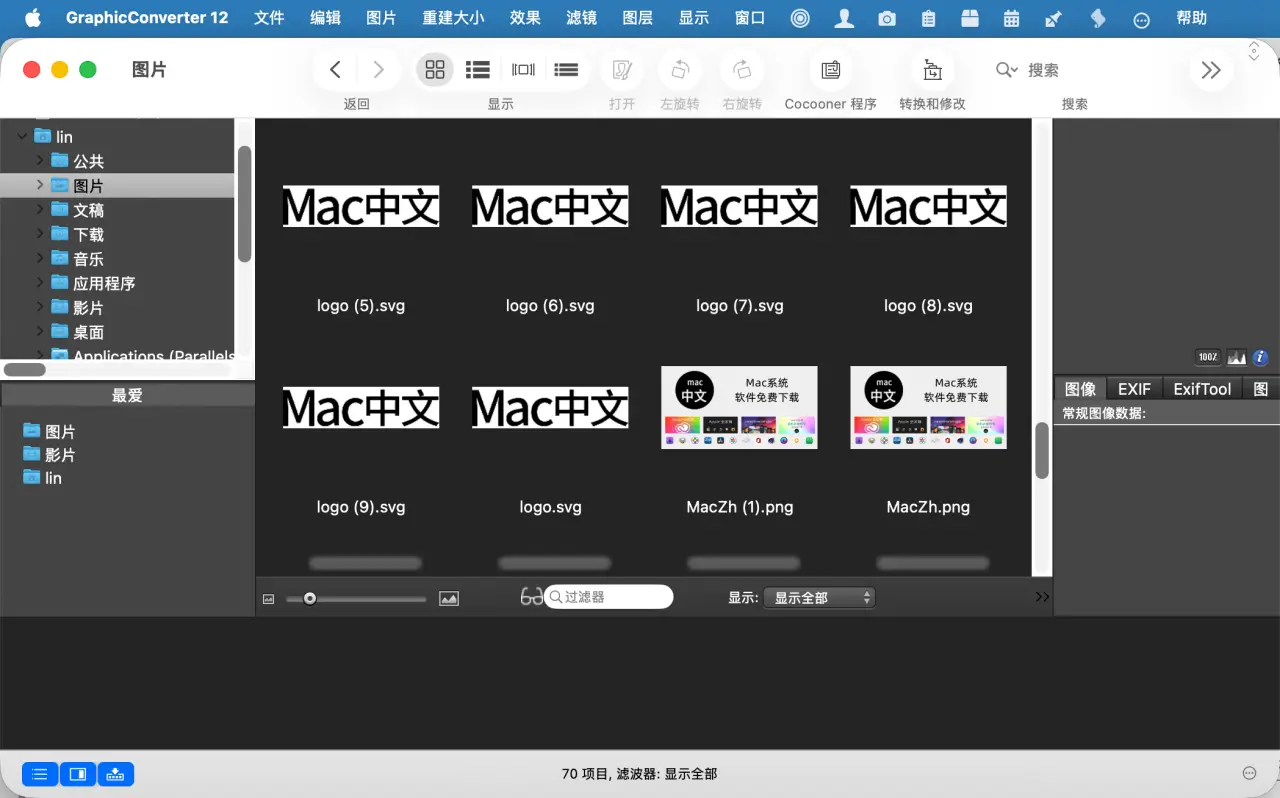Open 影片 in the favorites list
The height and width of the screenshot is (798, 1280).
tap(60, 455)
